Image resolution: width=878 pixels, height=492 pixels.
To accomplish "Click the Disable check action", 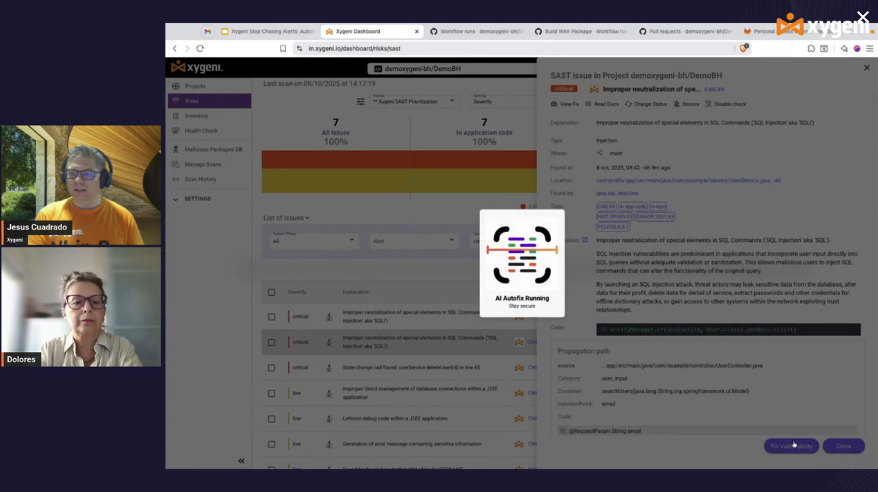I will tap(725, 104).
